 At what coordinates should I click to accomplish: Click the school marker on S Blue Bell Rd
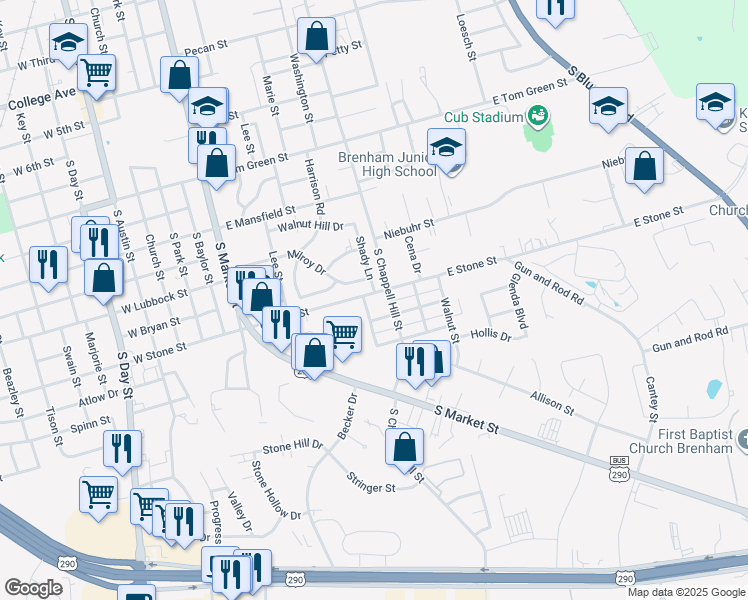click(608, 108)
